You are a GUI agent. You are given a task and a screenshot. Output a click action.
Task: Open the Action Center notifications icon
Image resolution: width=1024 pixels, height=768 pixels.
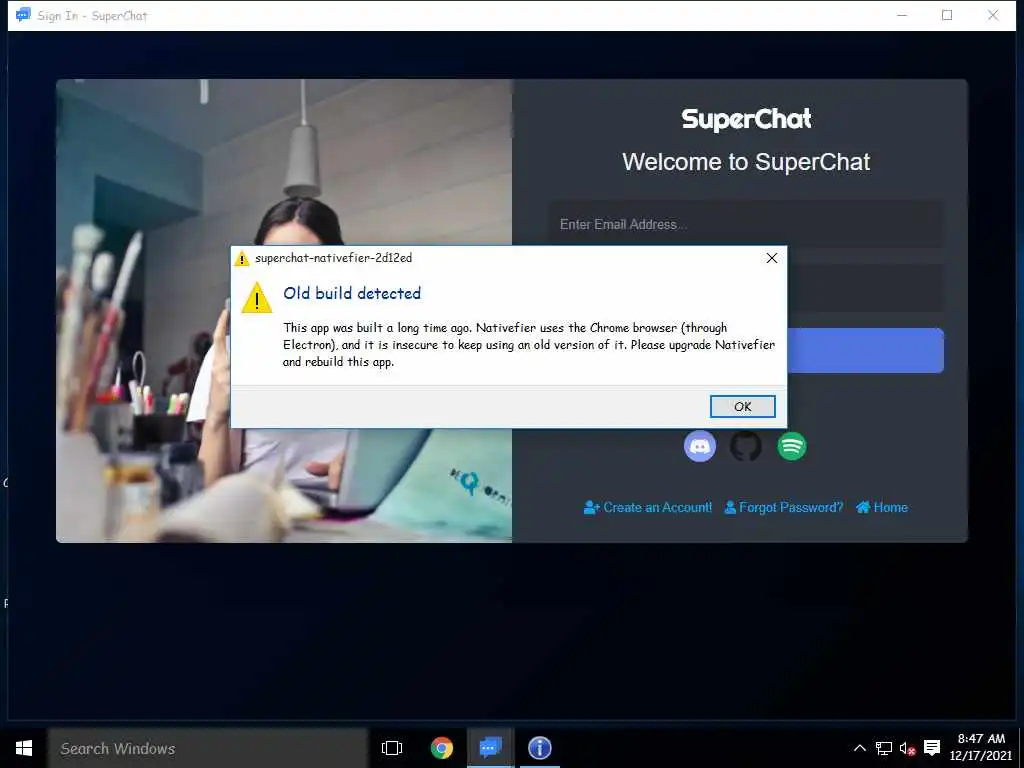932,748
